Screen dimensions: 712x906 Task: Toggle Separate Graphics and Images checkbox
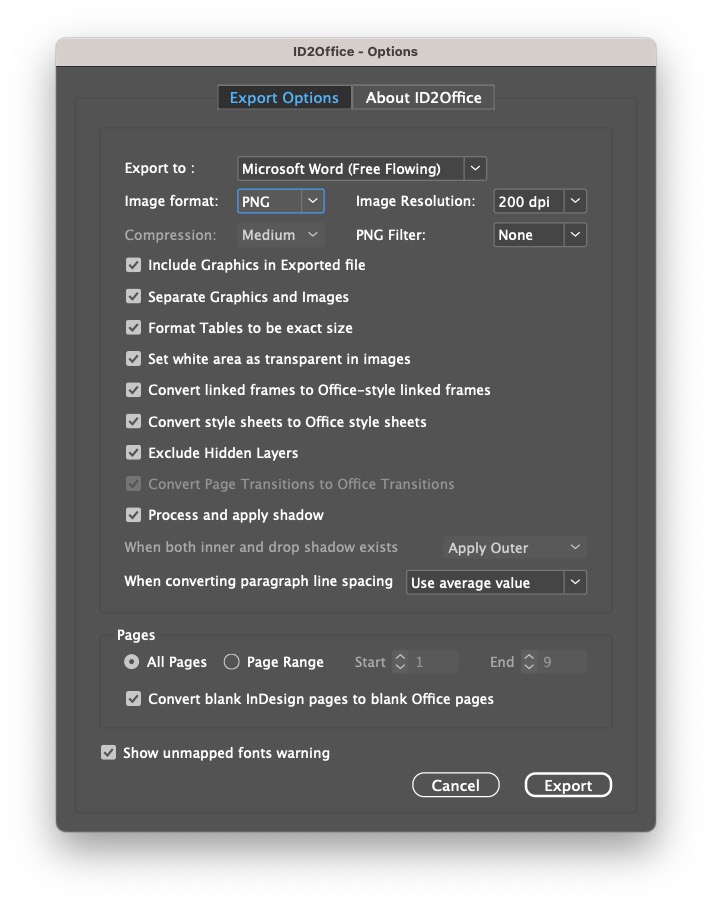[x=133, y=297]
